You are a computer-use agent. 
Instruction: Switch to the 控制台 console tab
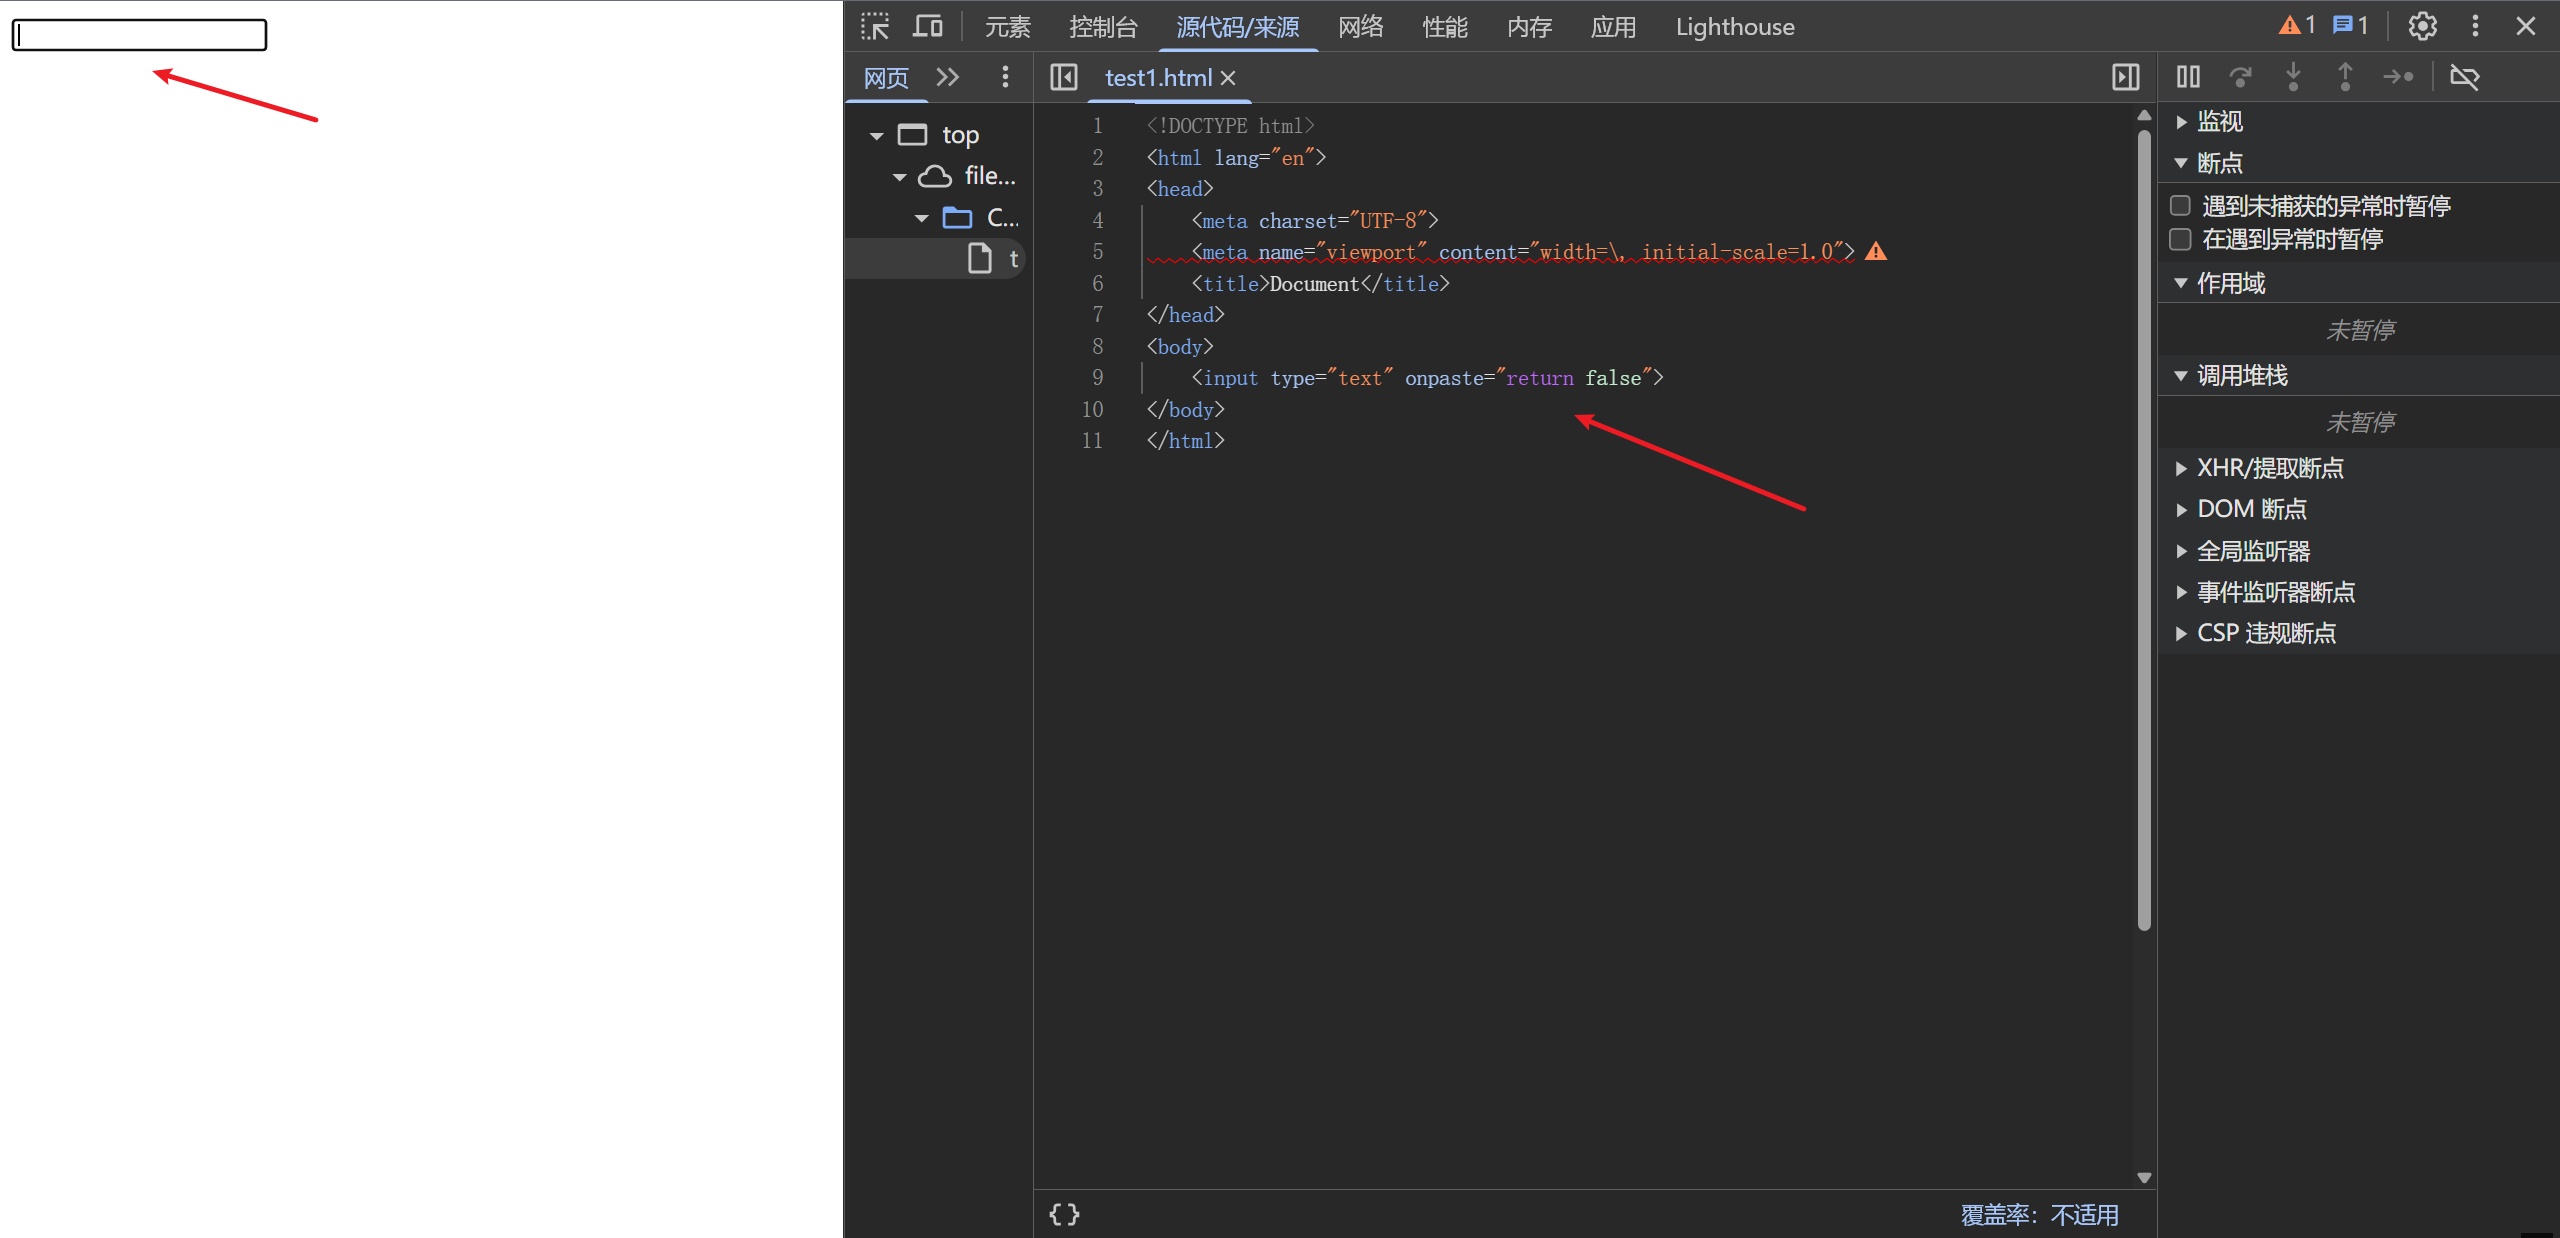tap(1103, 27)
